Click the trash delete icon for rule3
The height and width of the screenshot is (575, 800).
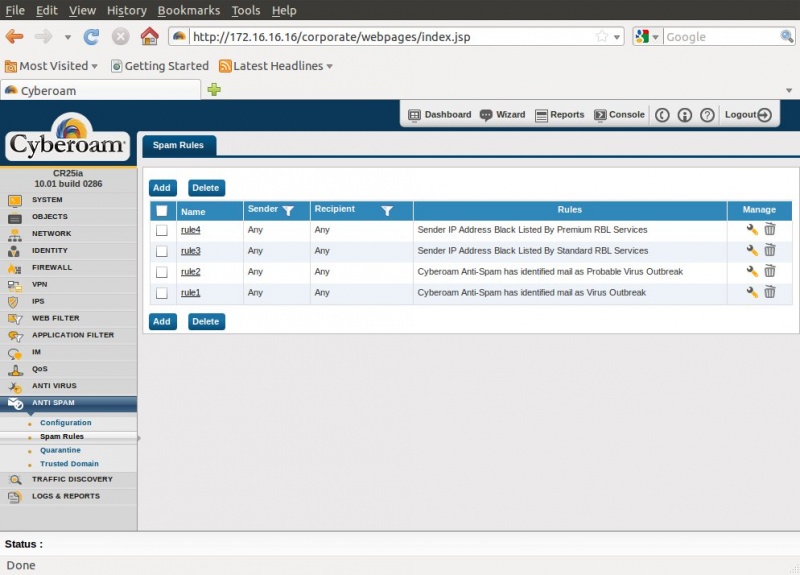(x=770, y=250)
